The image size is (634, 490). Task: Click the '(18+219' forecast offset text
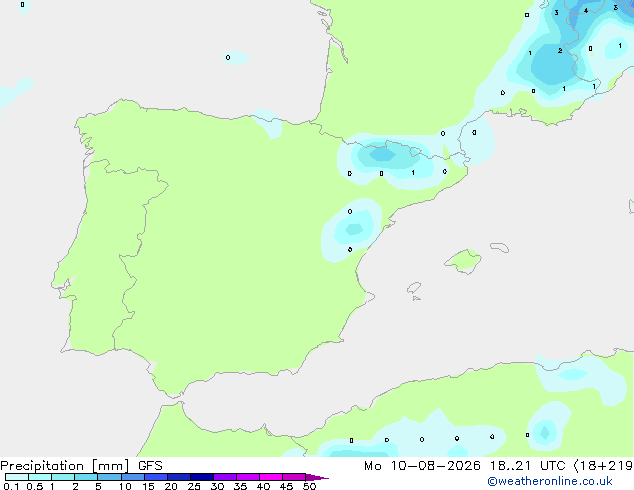click(x=604, y=466)
